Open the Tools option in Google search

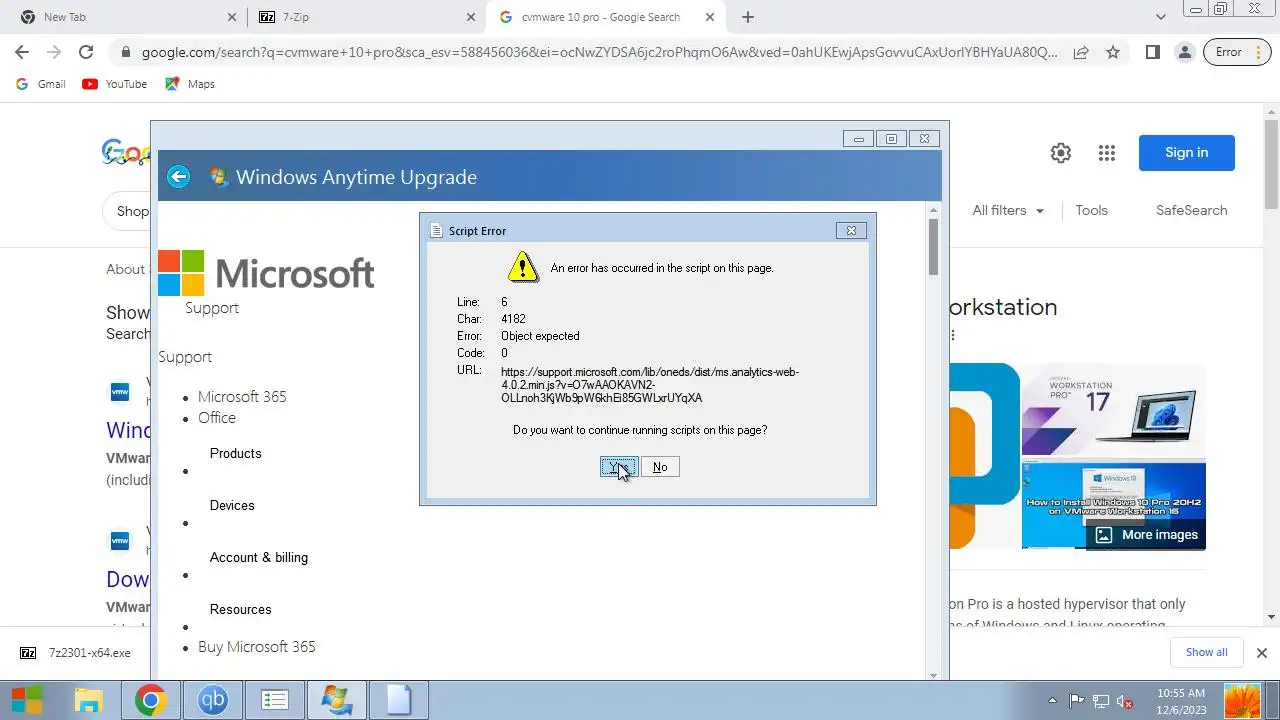(1091, 210)
